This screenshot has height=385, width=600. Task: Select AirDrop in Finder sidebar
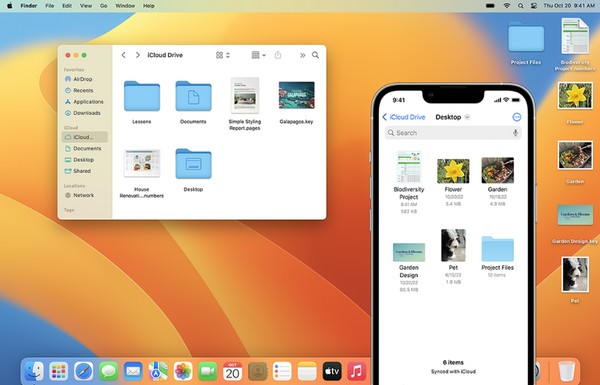(85, 79)
